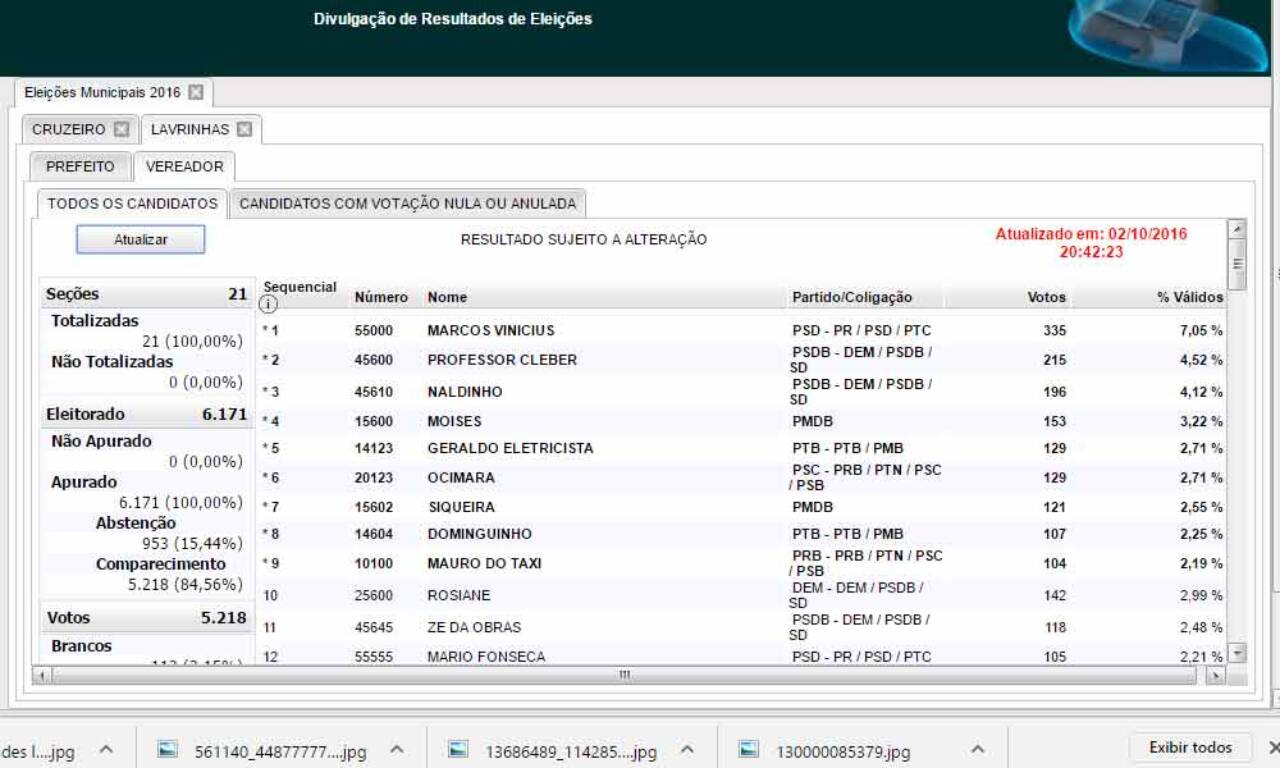Select candidate PROFESSOR CLEBER row
Image resolution: width=1280 pixels, height=768 pixels.
(741, 360)
